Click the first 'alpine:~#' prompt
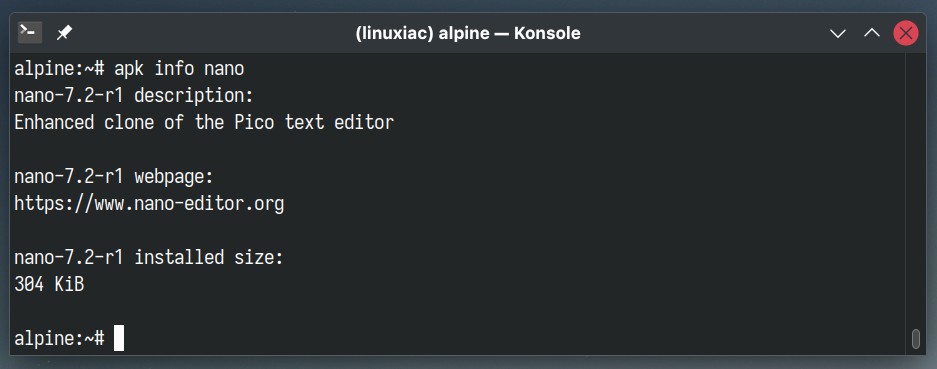The width and height of the screenshot is (937, 369). 59,69
